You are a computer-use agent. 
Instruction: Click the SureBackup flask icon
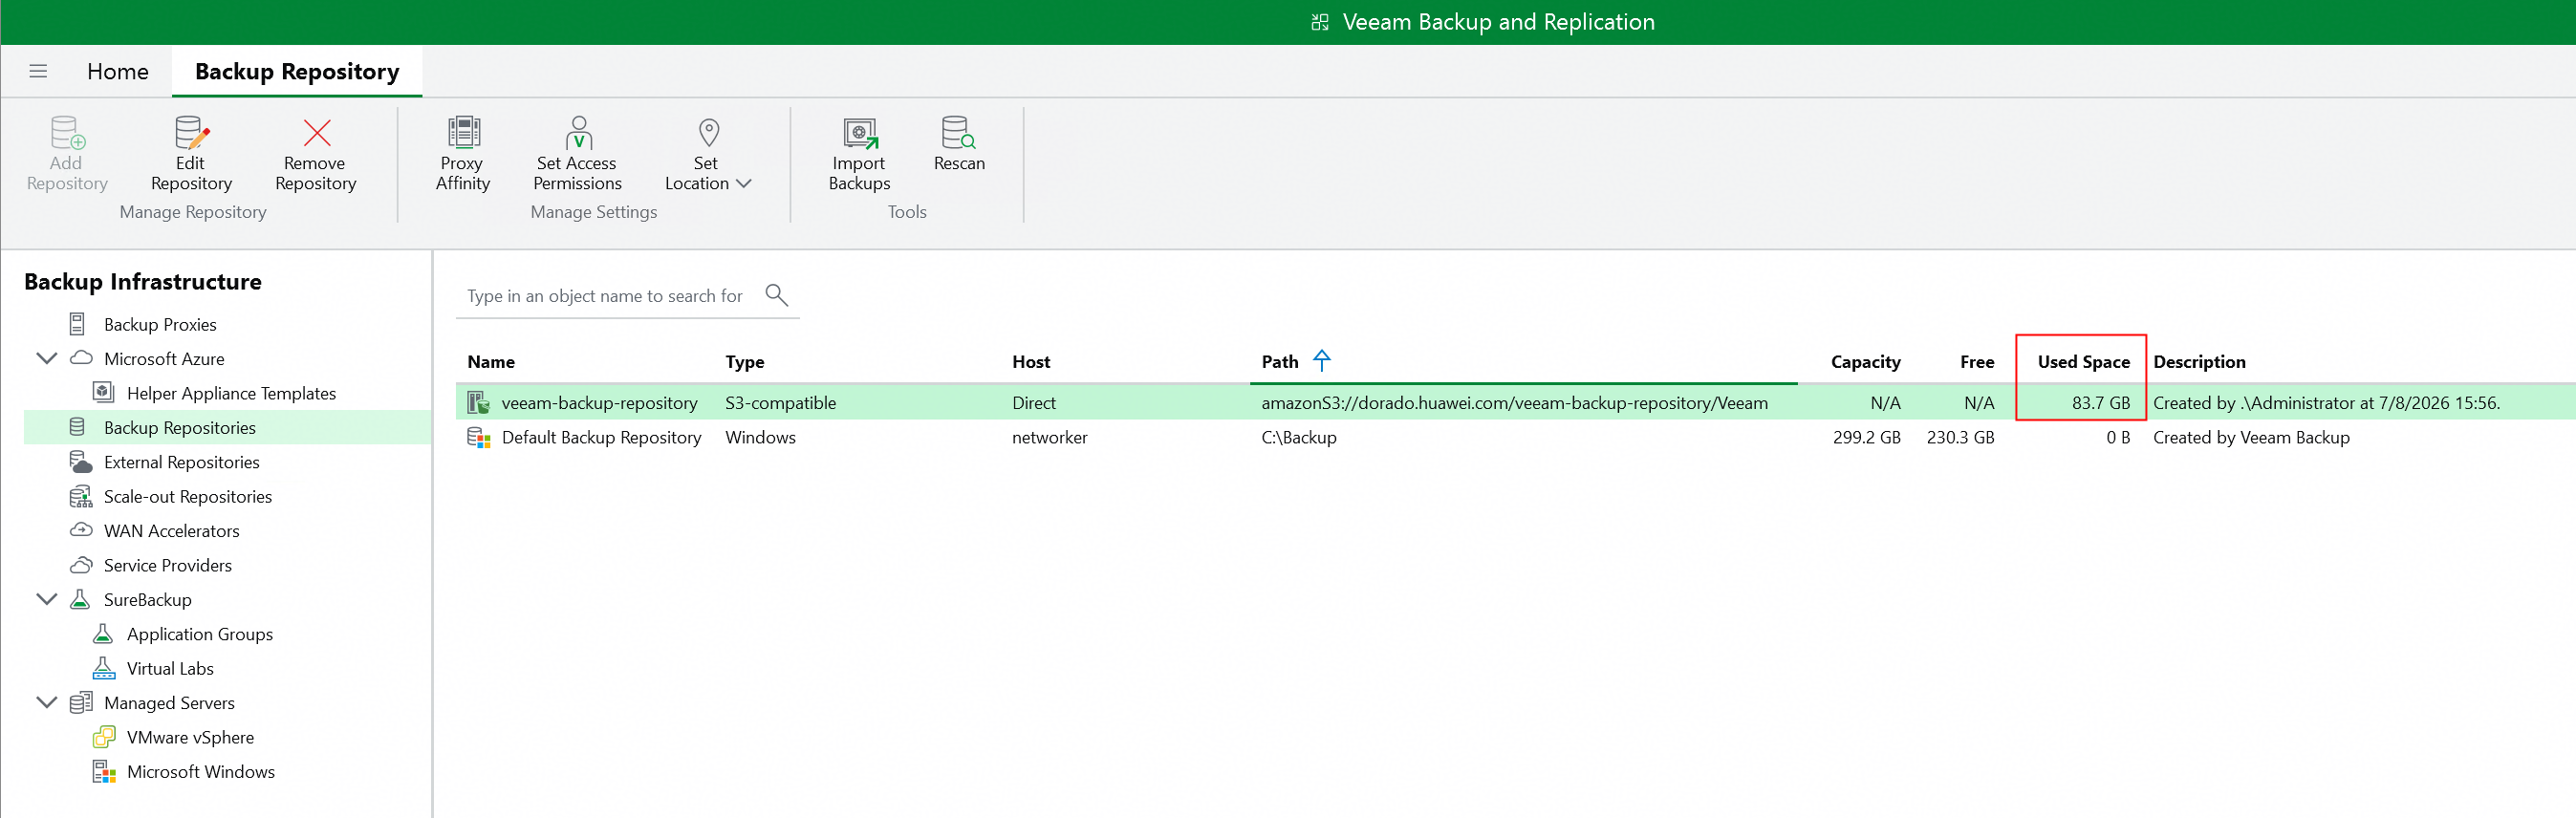(x=80, y=599)
